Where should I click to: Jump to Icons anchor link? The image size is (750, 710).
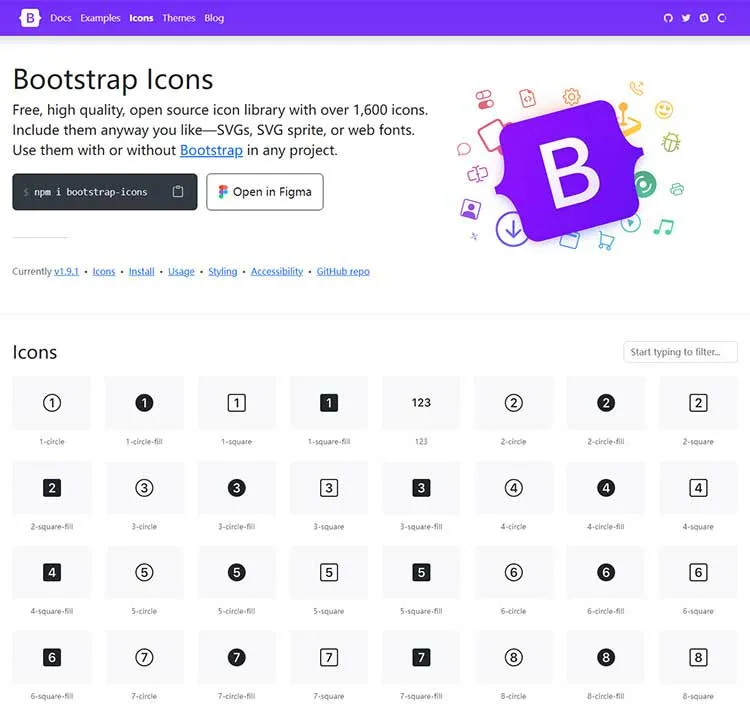pyautogui.click(x=104, y=271)
